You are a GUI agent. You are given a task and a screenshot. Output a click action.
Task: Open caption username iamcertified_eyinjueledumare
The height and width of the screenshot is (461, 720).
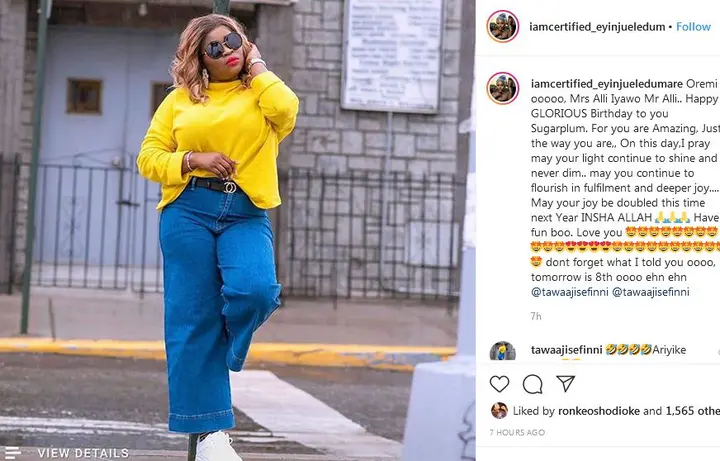click(x=607, y=84)
